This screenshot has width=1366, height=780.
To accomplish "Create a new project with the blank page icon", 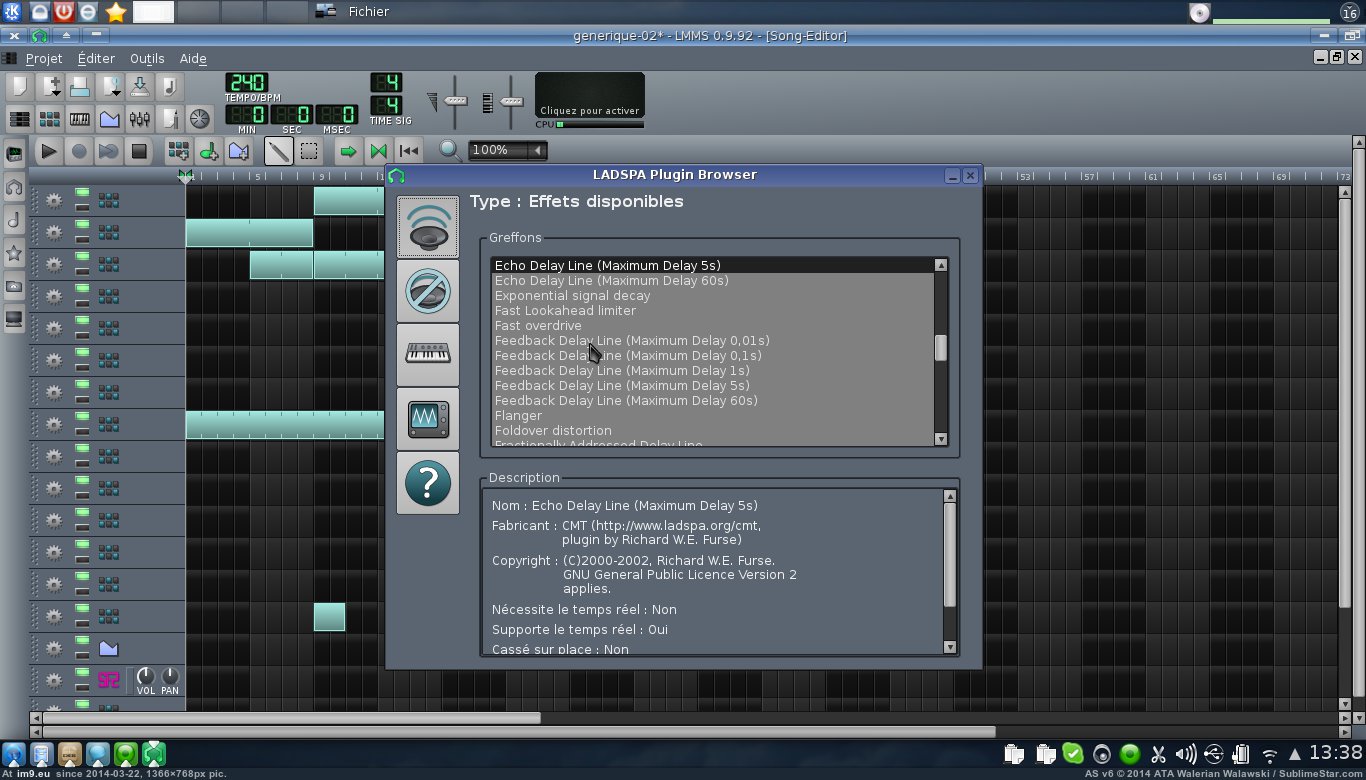I will (x=19, y=86).
